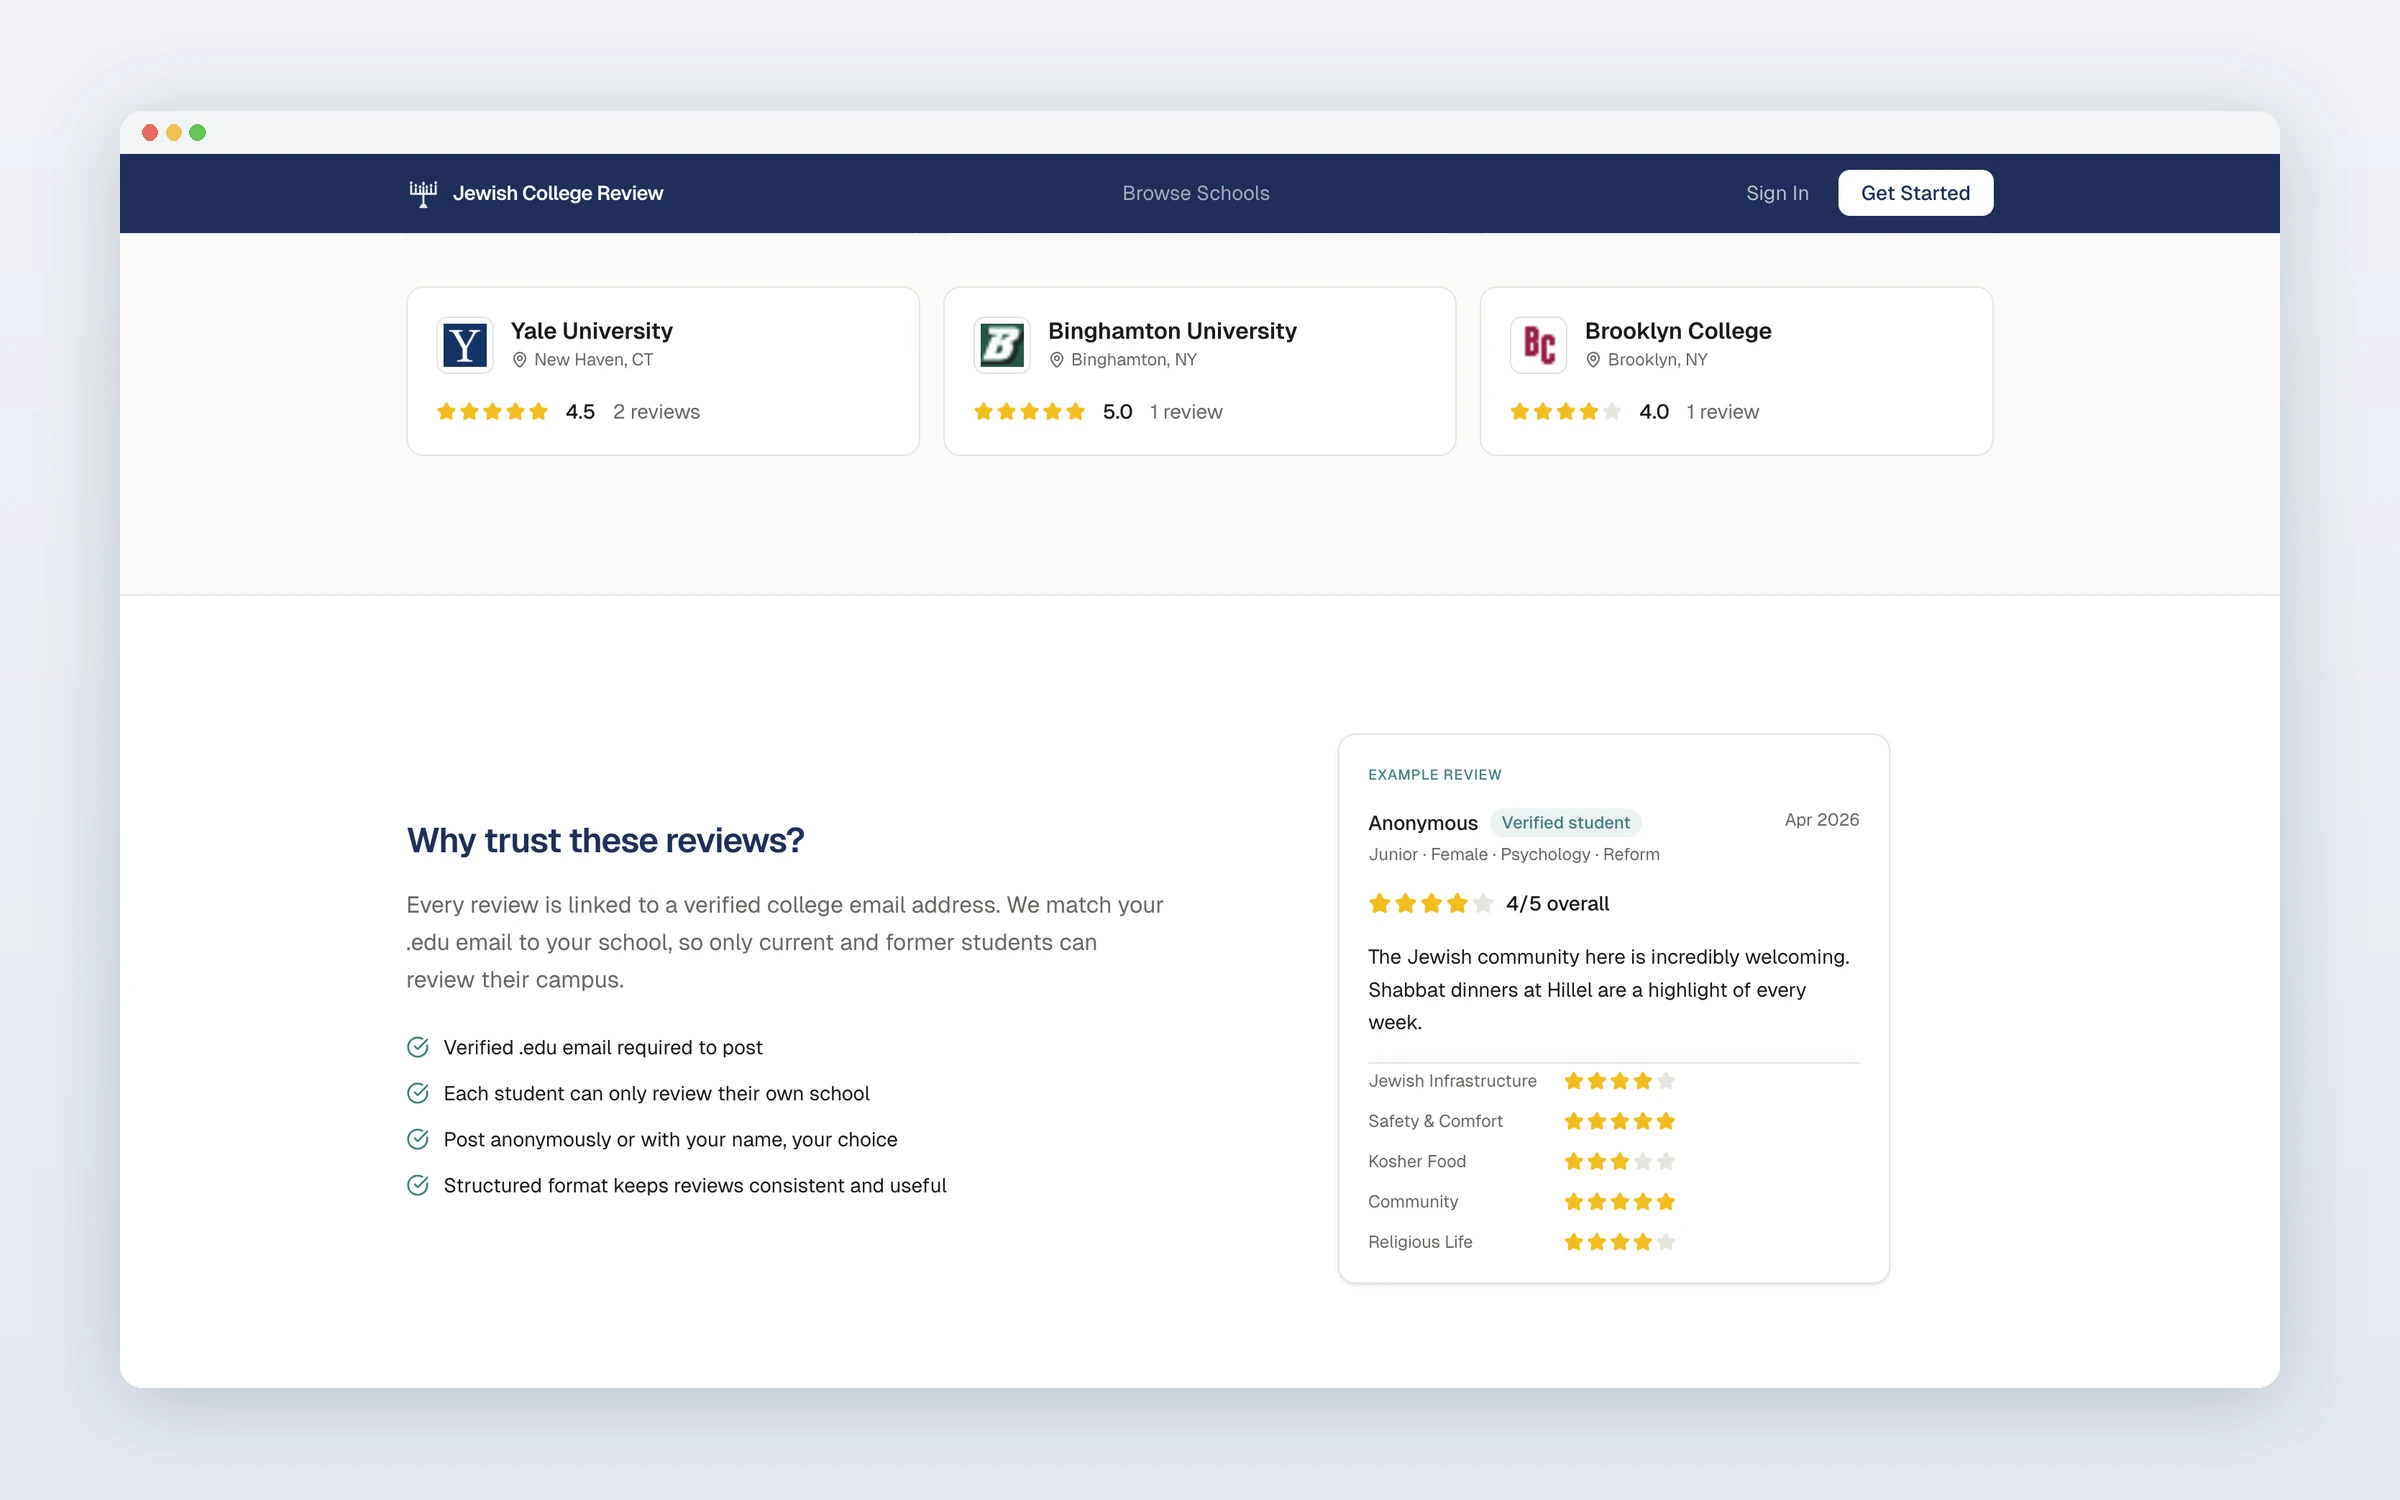Click the menorah logo icon in navbar
This screenshot has height=1500, width=2400.
[423, 193]
